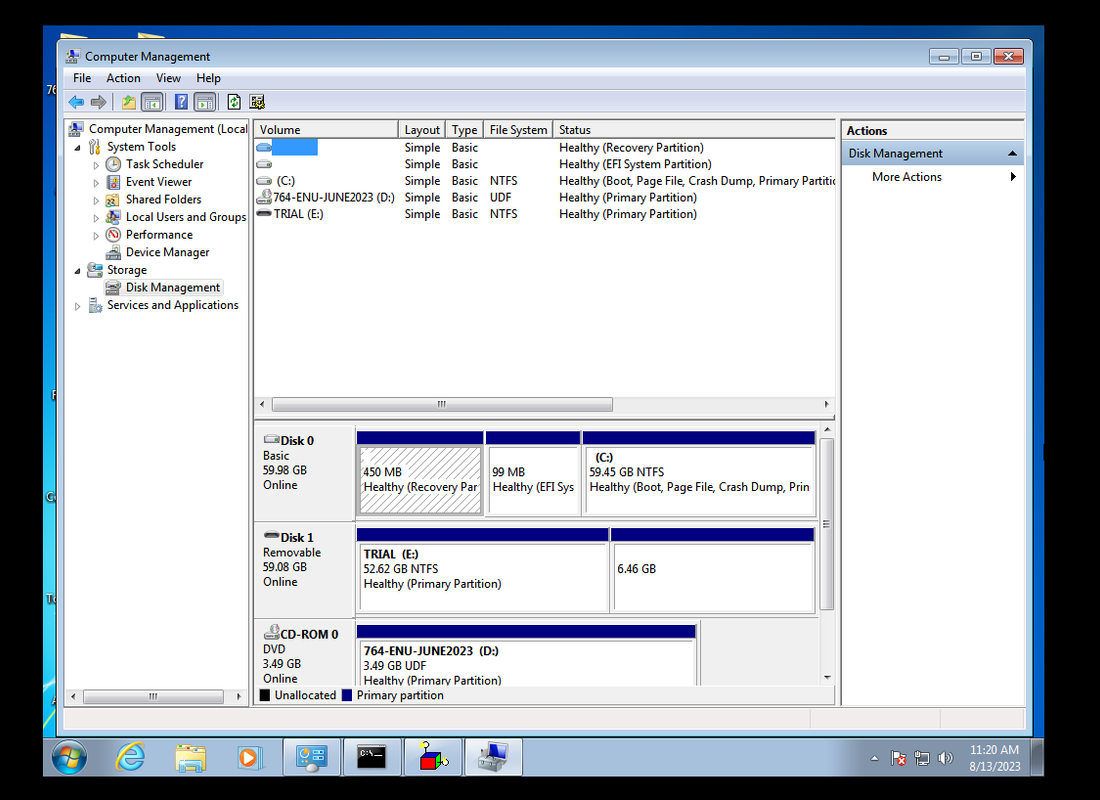Click the volume list horizontal scrollbar thumb
The image size is (1100, 800).
442,405
